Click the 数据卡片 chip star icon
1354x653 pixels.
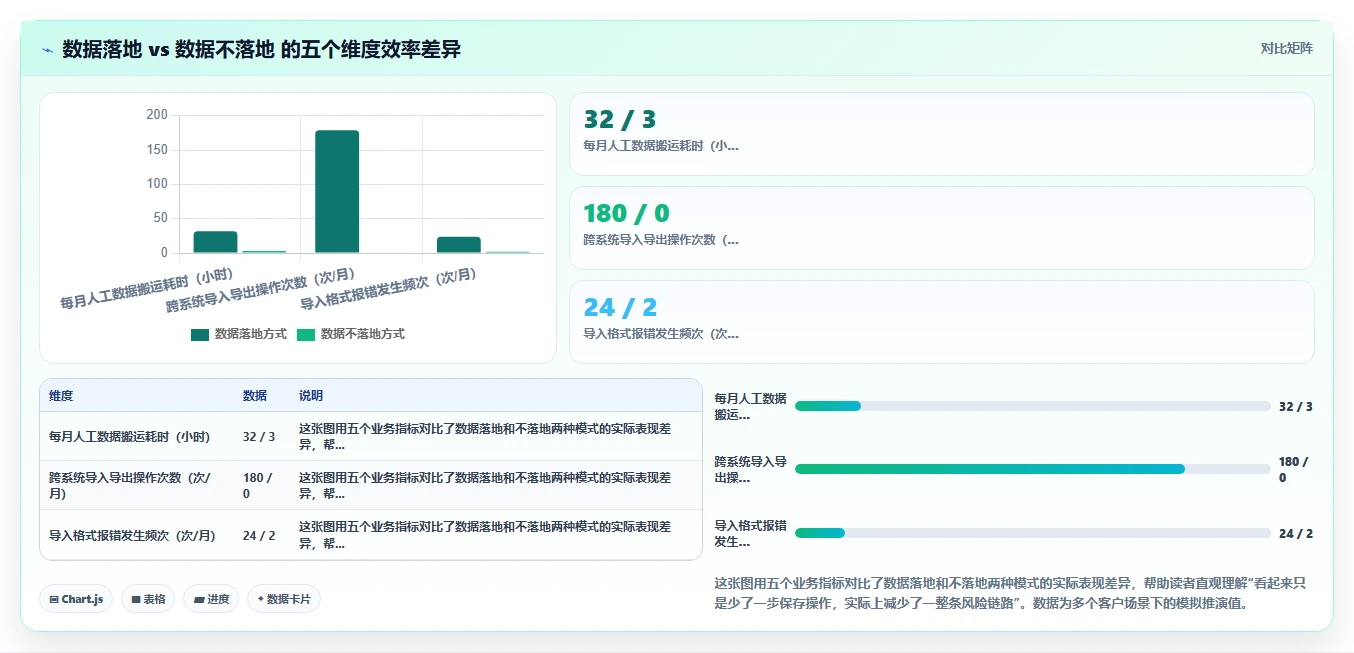(x=261, y=599)
